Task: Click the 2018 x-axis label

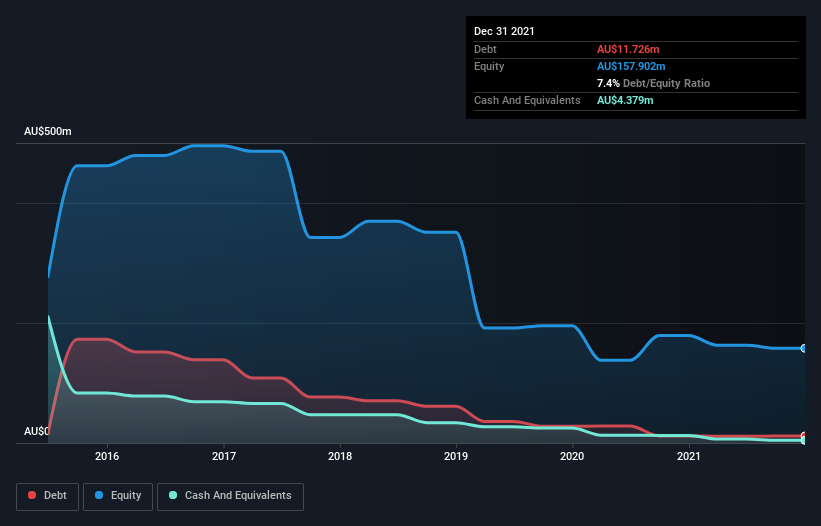Action: pyautogui.click(x=340, y=456)
